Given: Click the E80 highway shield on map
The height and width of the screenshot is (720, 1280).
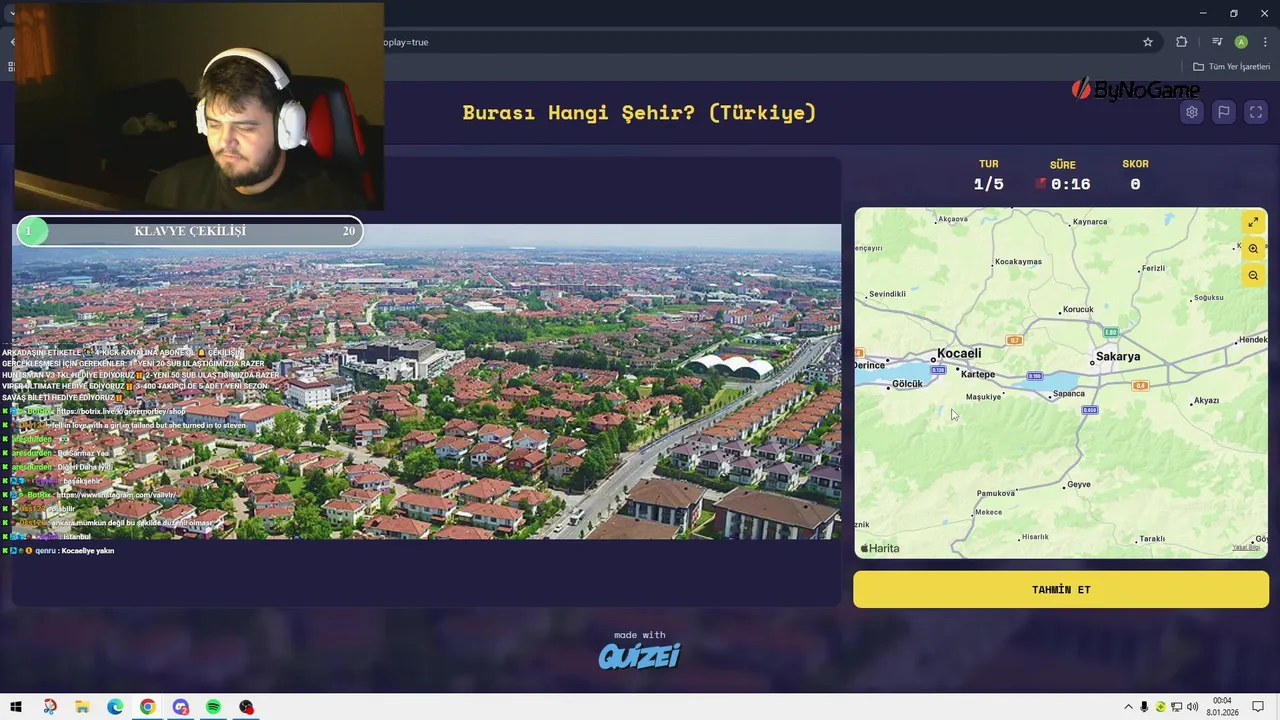Looking at the screenshot, I should pos(1110,332).
